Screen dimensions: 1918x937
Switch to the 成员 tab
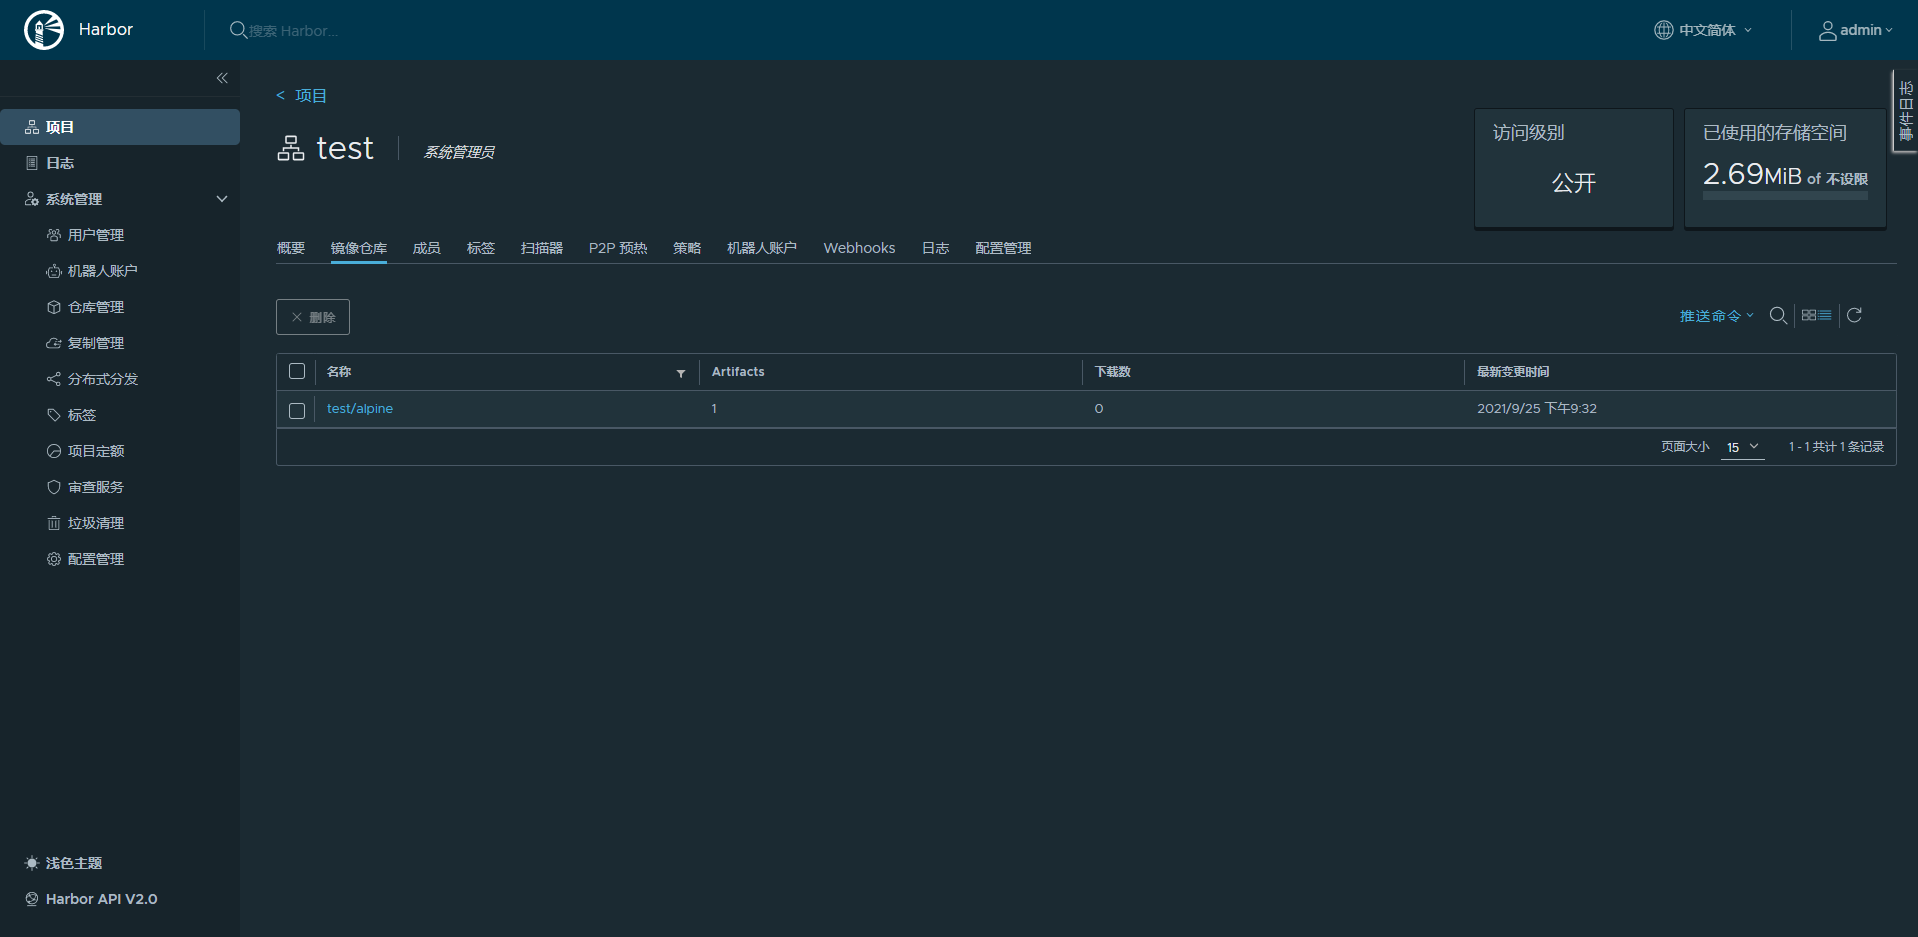pyautogui.click(x=427, y=248)
